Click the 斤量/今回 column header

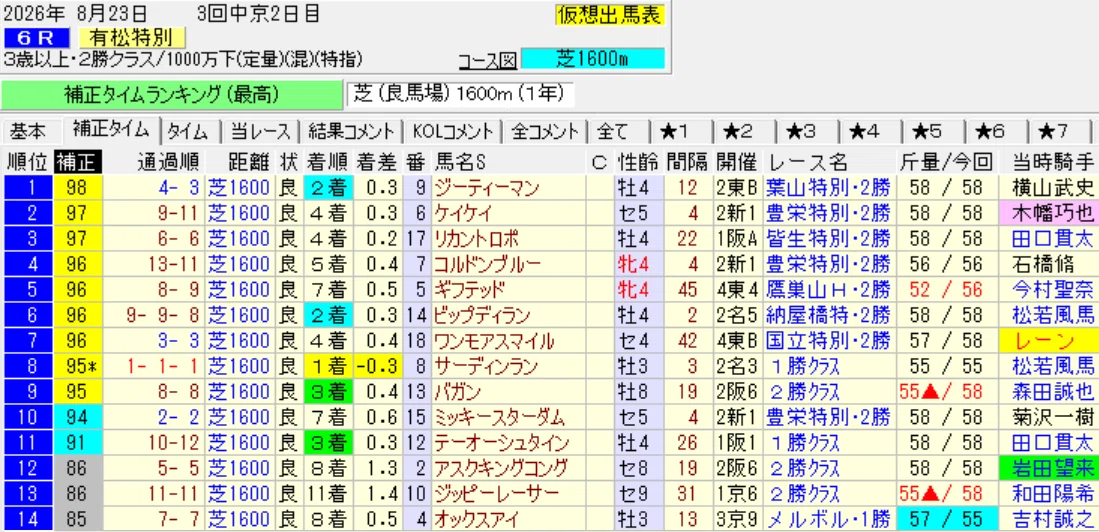[946, 162]
